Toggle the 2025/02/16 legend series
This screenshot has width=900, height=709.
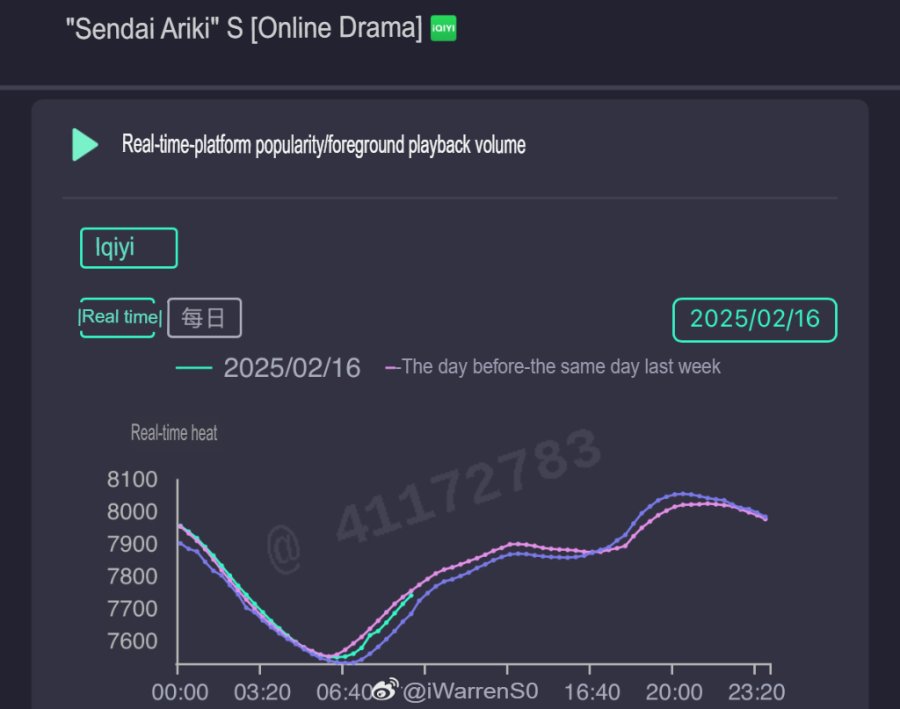[x=291, y=367]
